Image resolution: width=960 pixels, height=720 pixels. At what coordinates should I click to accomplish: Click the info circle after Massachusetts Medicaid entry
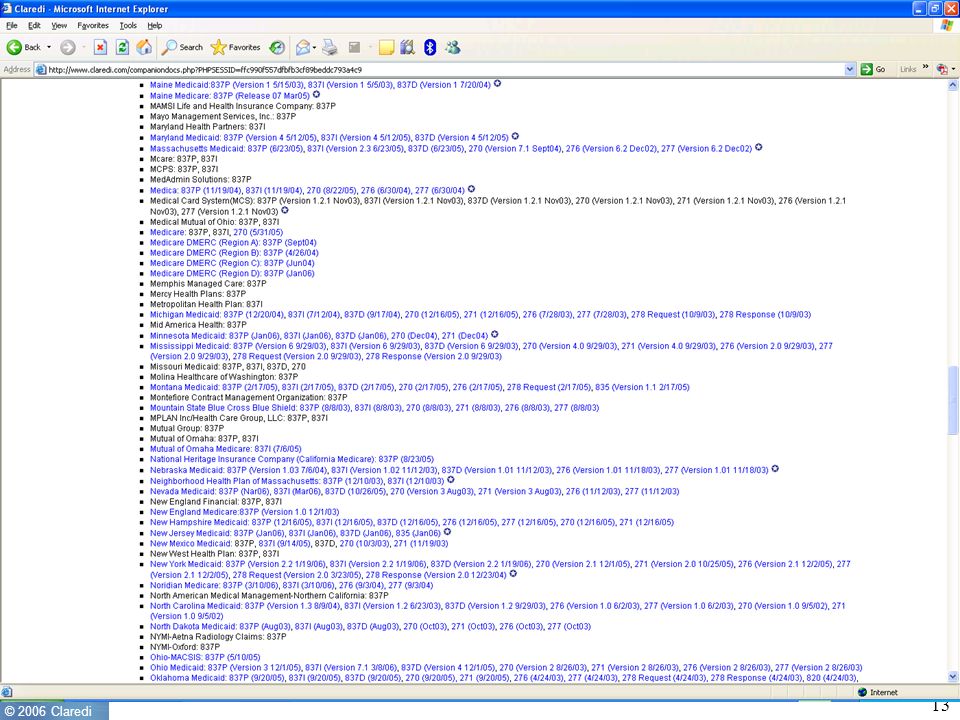[x=758, y=148]
